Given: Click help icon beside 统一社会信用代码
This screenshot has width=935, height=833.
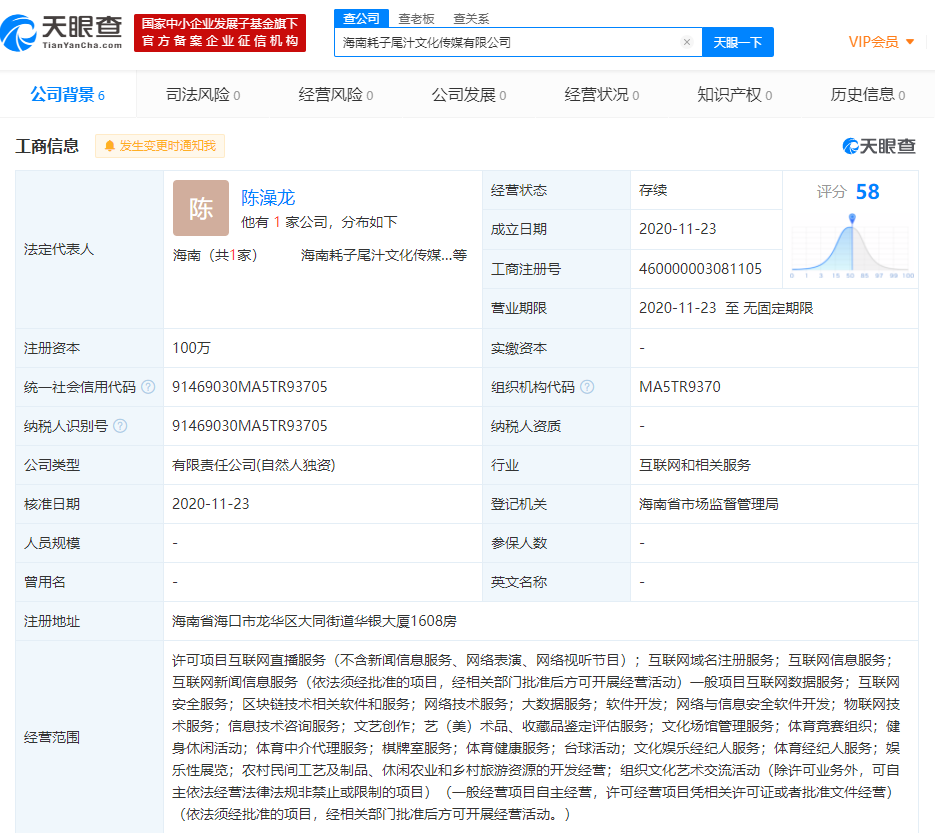Looking at the screenshot, I should pos(148,387).
